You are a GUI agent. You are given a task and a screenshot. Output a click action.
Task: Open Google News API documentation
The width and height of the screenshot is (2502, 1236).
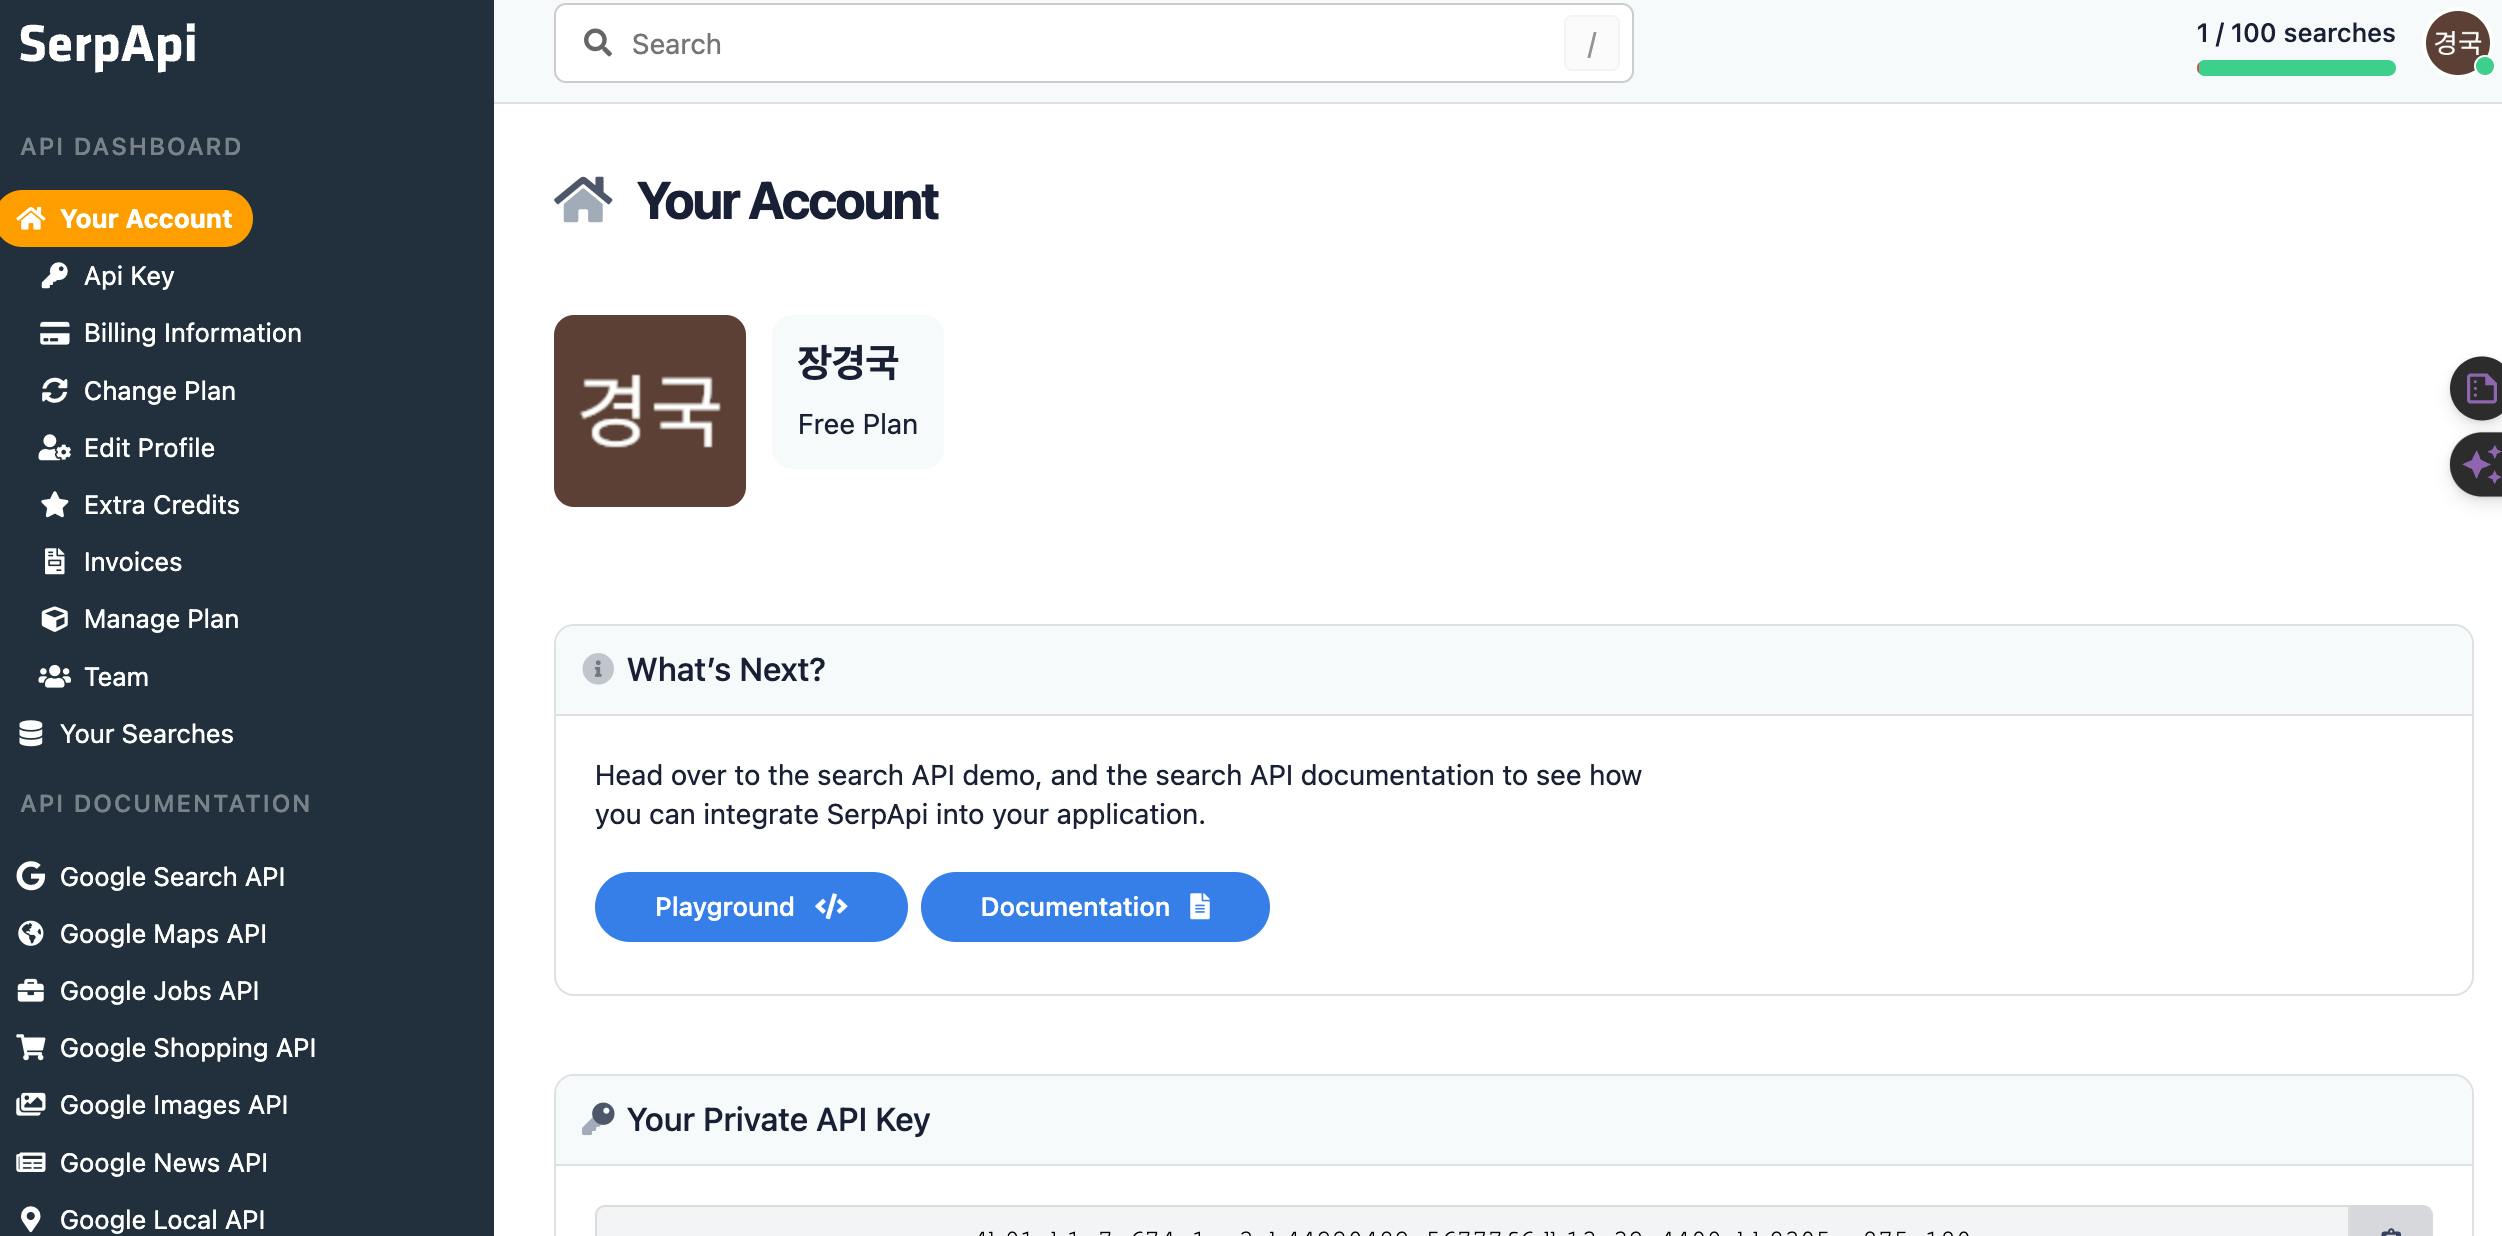click(164, 1163)
